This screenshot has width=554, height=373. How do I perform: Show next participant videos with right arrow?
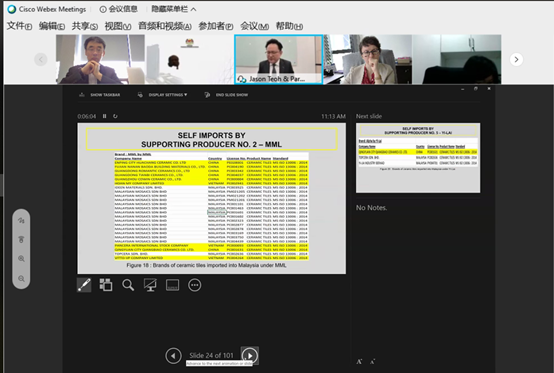tap(516, 59)
